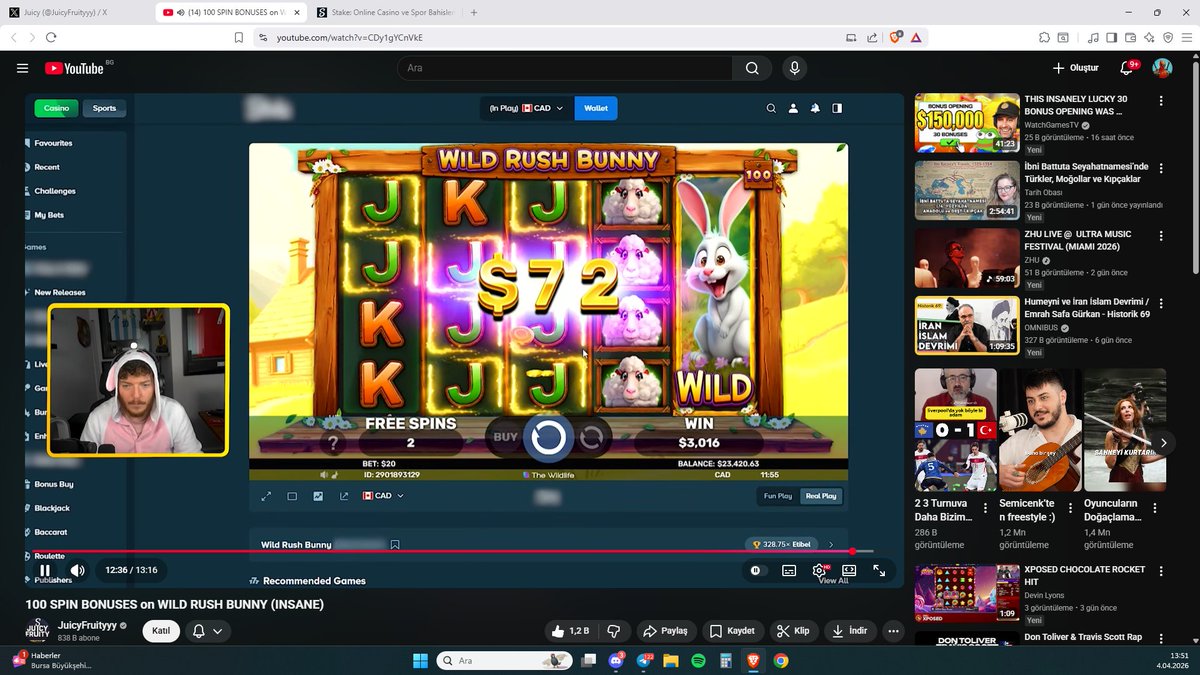This screenshot has width=1200, height=675.
Task: Open File Explorer from the taskbar
Action: click(671, 661)
